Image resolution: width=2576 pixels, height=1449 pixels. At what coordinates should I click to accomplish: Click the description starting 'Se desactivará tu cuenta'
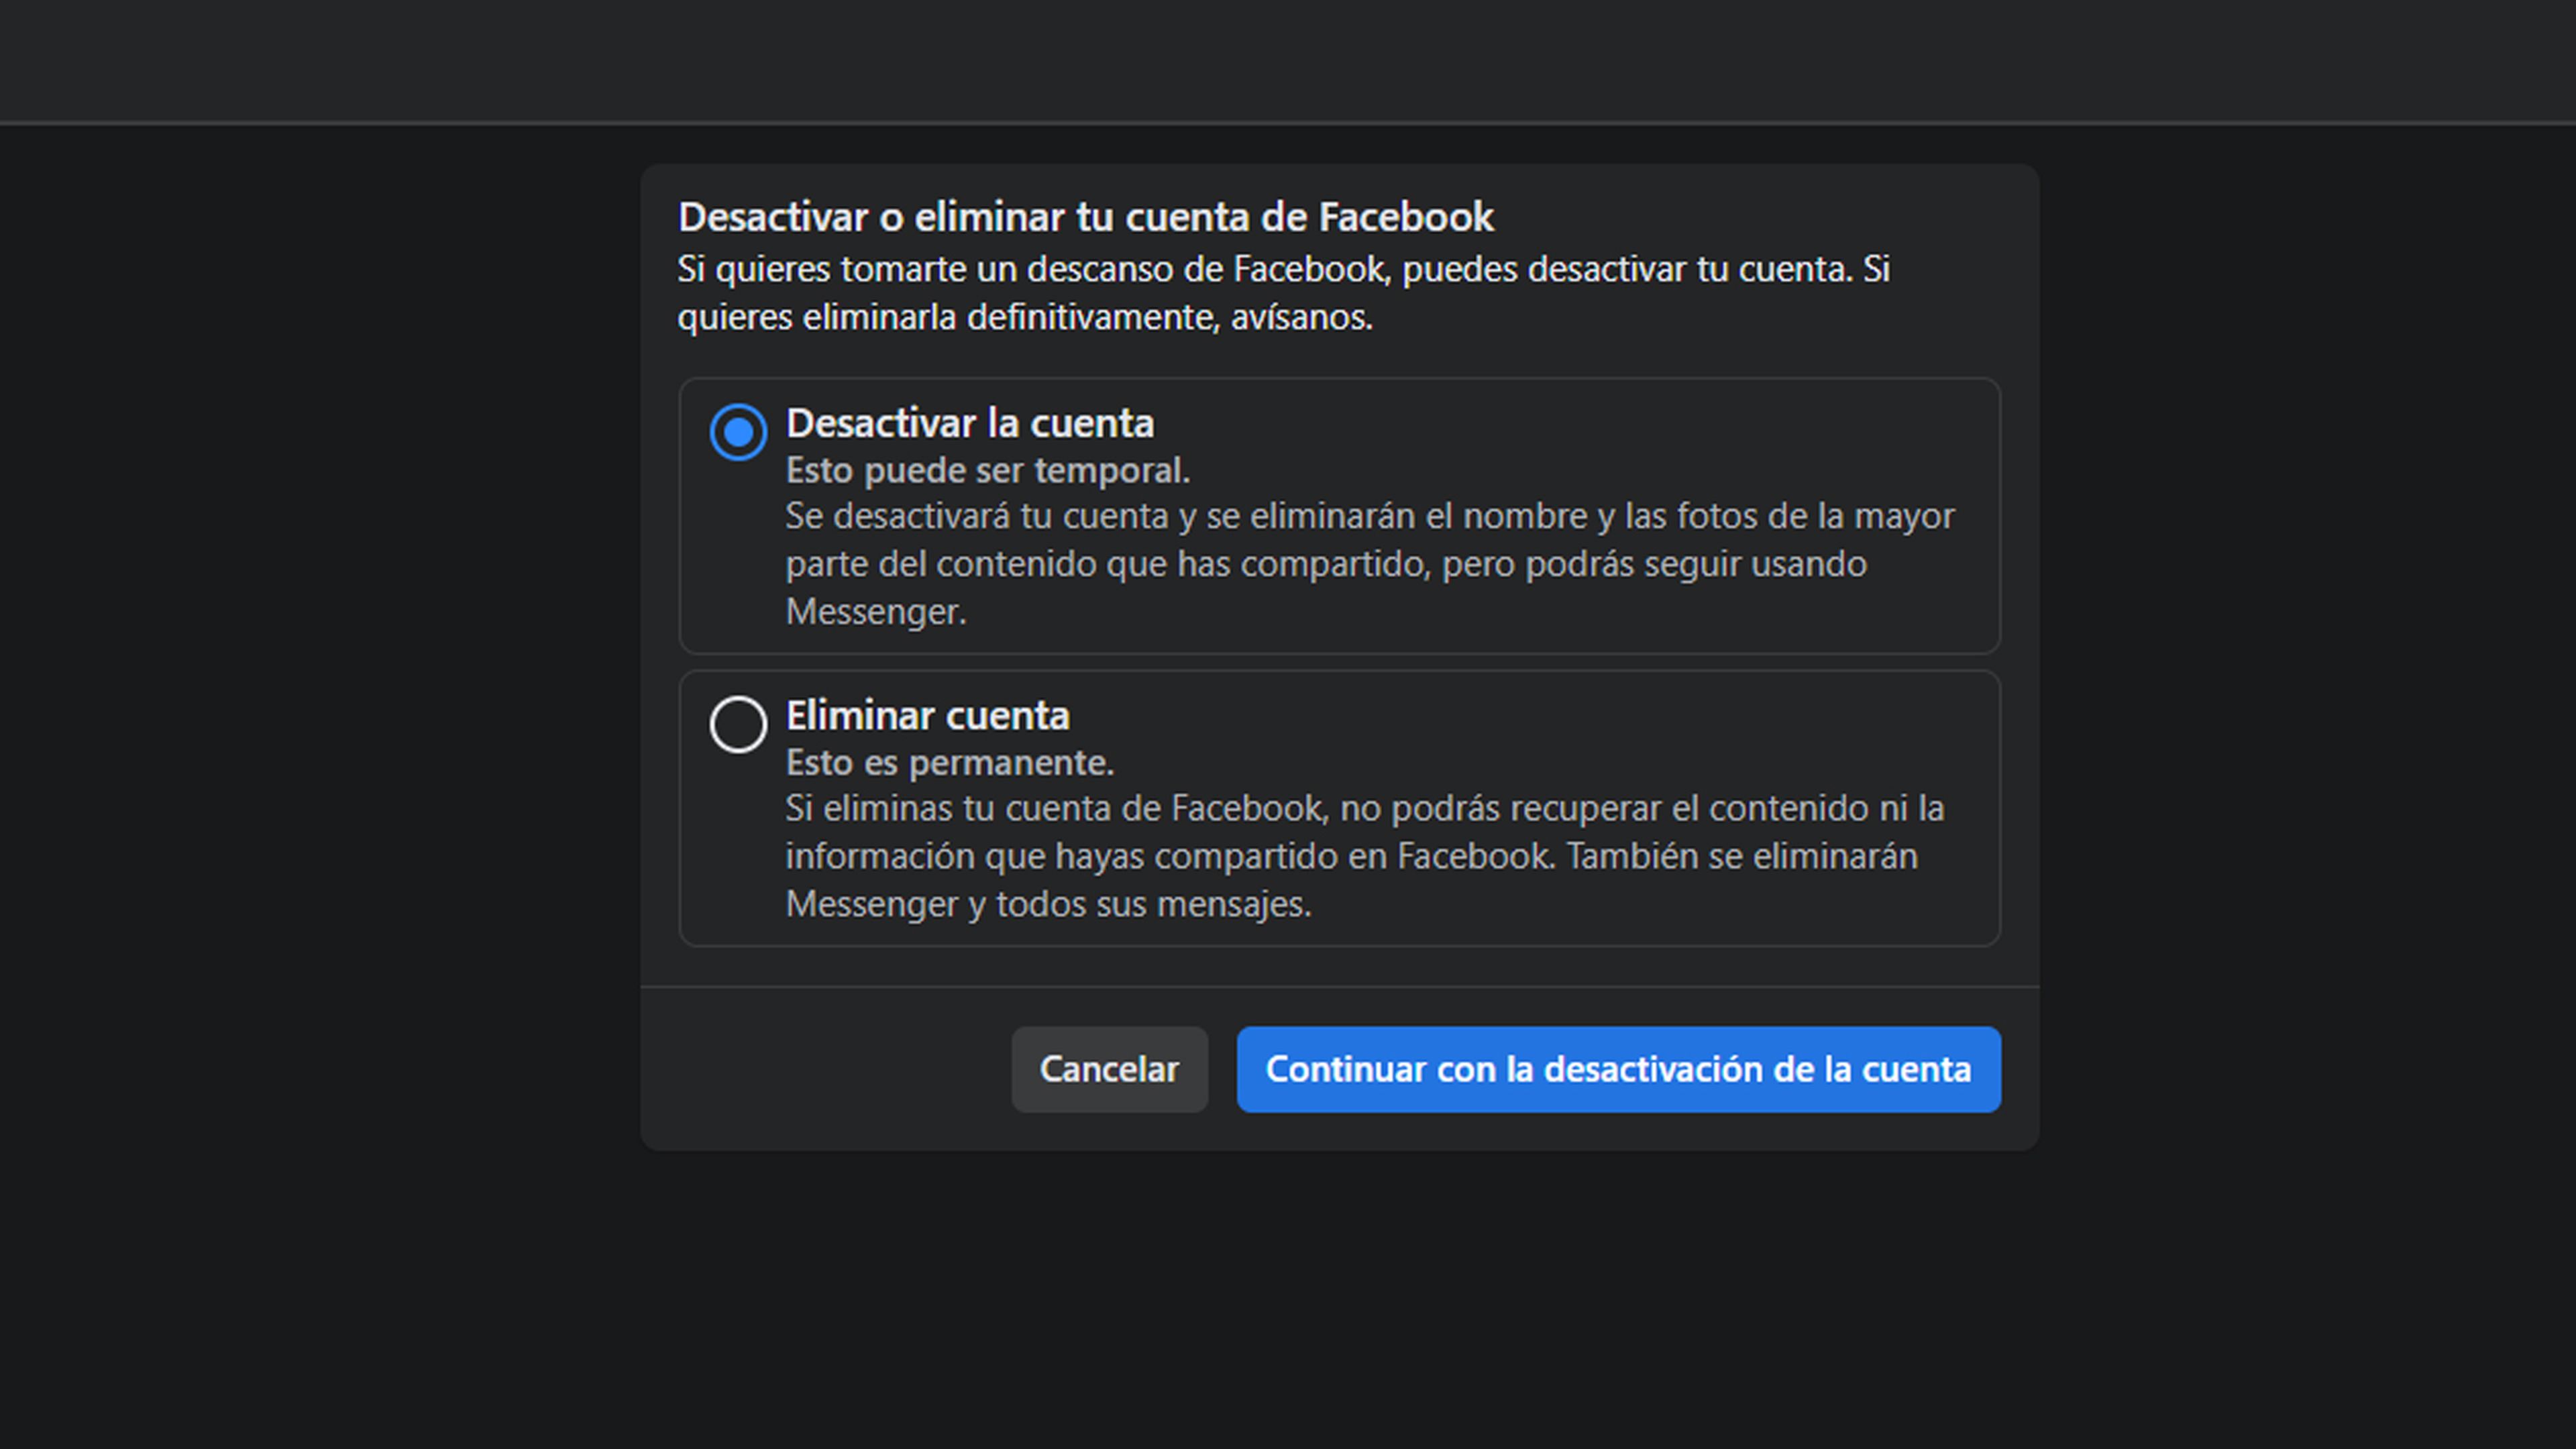point(1370,564)
